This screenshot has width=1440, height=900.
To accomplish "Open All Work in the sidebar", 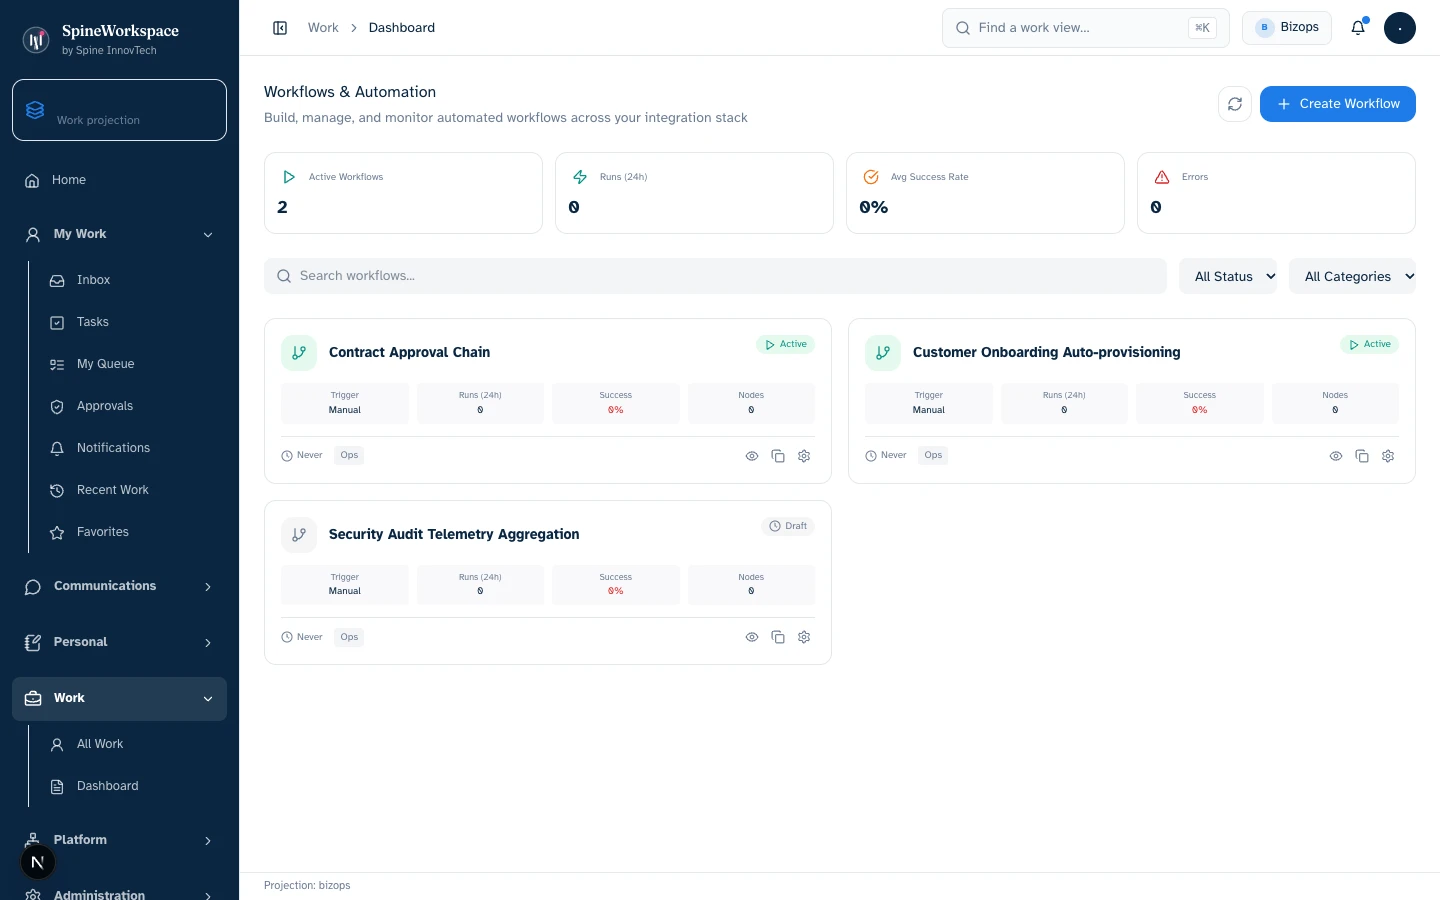I will point(132,744).
